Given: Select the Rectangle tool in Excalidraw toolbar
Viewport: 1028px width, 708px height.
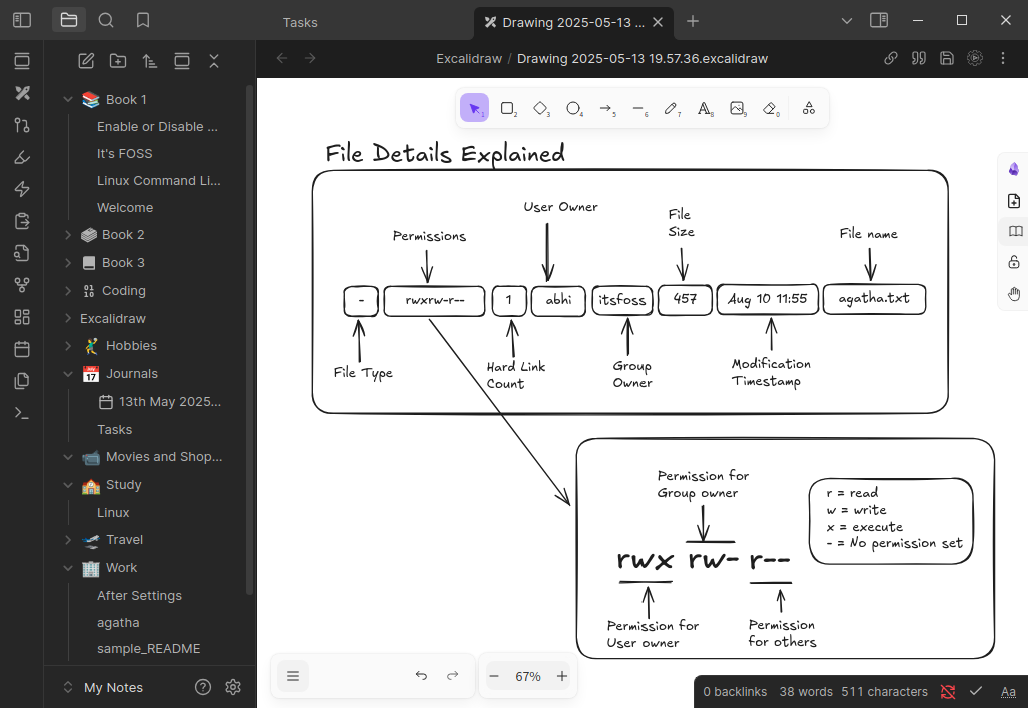Looking at the screenshot, I should click(x=507, y=108).
